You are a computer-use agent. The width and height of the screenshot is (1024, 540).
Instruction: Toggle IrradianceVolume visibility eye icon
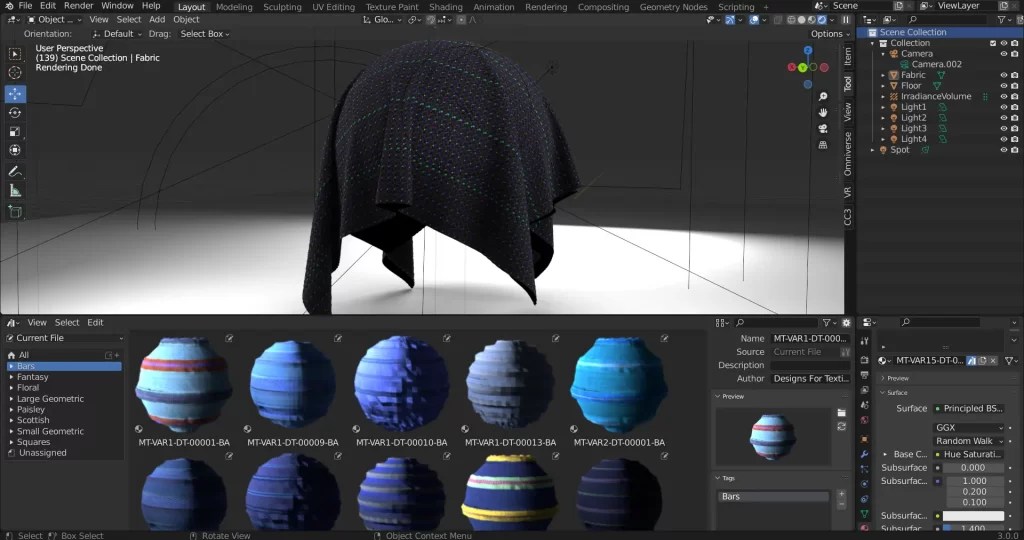1004,97
